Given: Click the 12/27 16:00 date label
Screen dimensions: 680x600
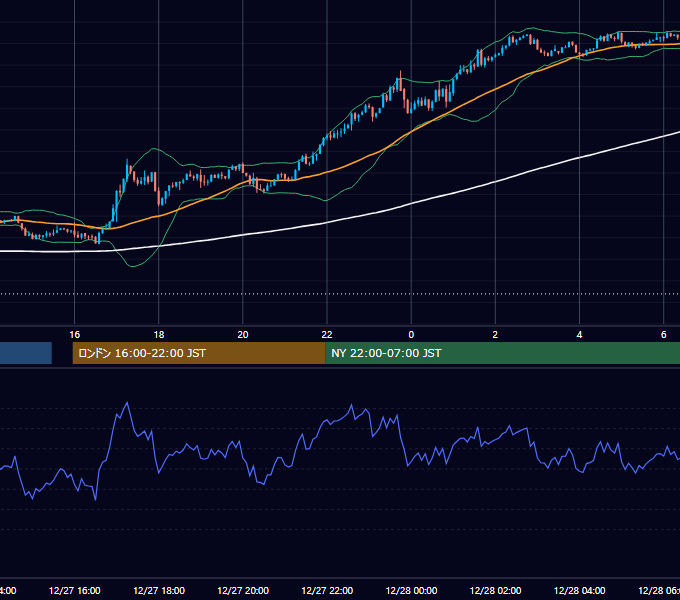Looking at the screenshot, I should click(75, 590).
